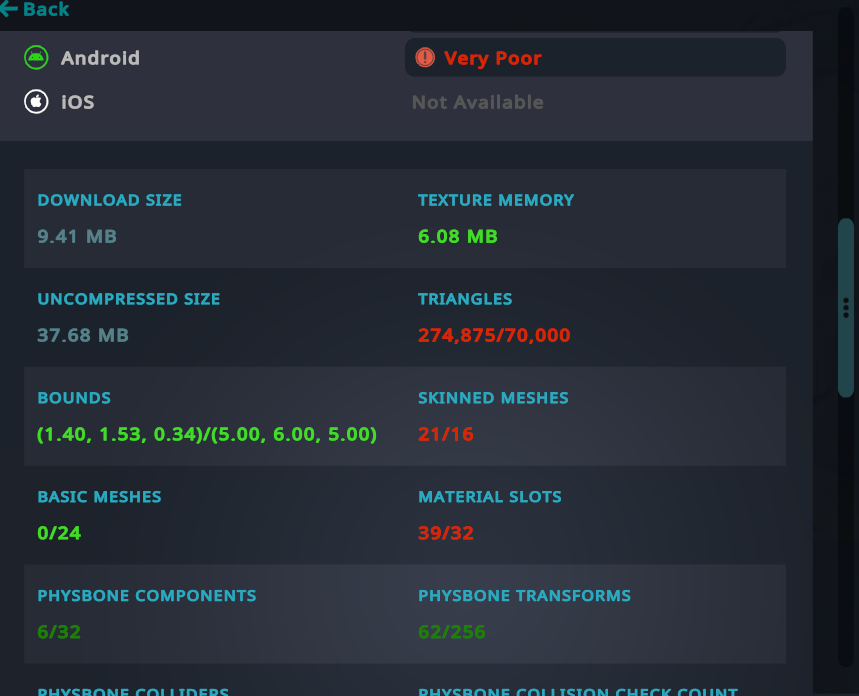The image size is (859, 696).
Task: Click the PhysBone Transforms 62/256 value
Action: tap(451, 632)
